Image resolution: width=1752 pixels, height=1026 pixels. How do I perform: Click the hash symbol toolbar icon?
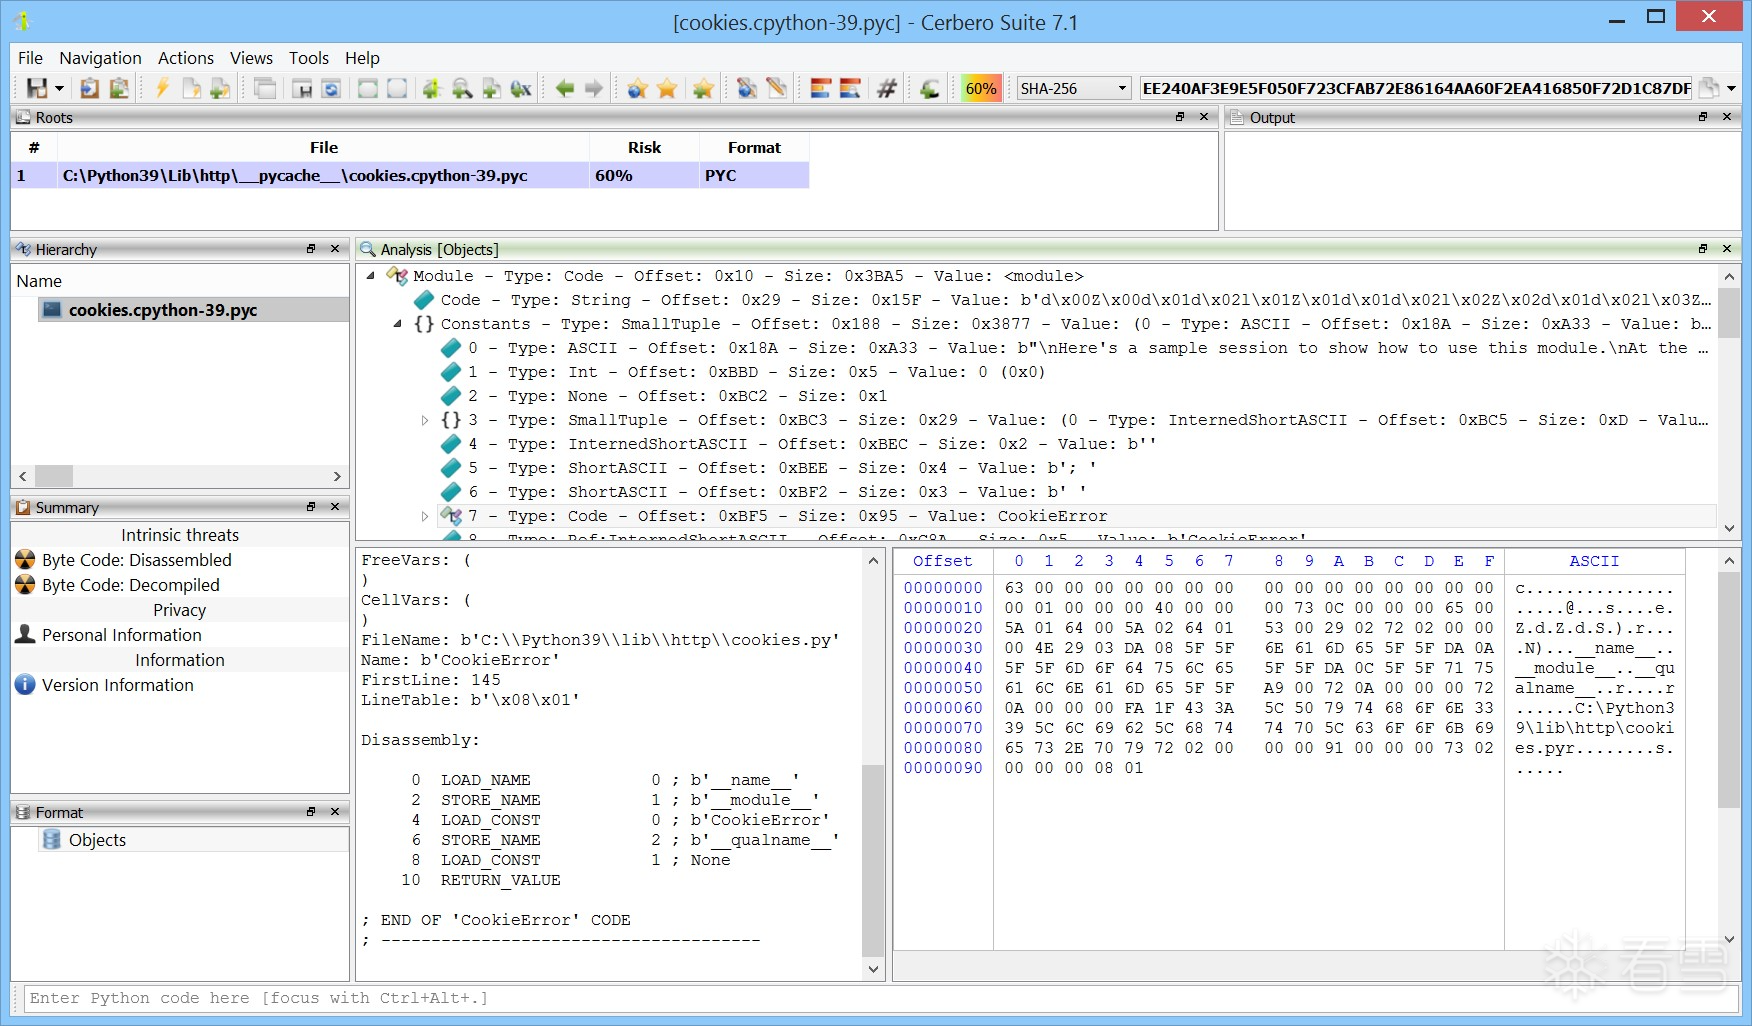coord(886,89)
